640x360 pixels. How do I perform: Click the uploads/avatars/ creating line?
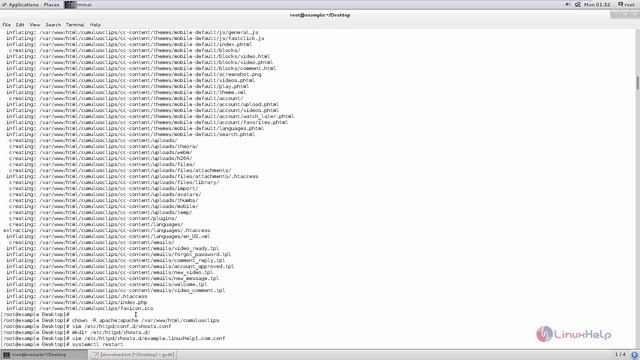click(x=105, y=194)
